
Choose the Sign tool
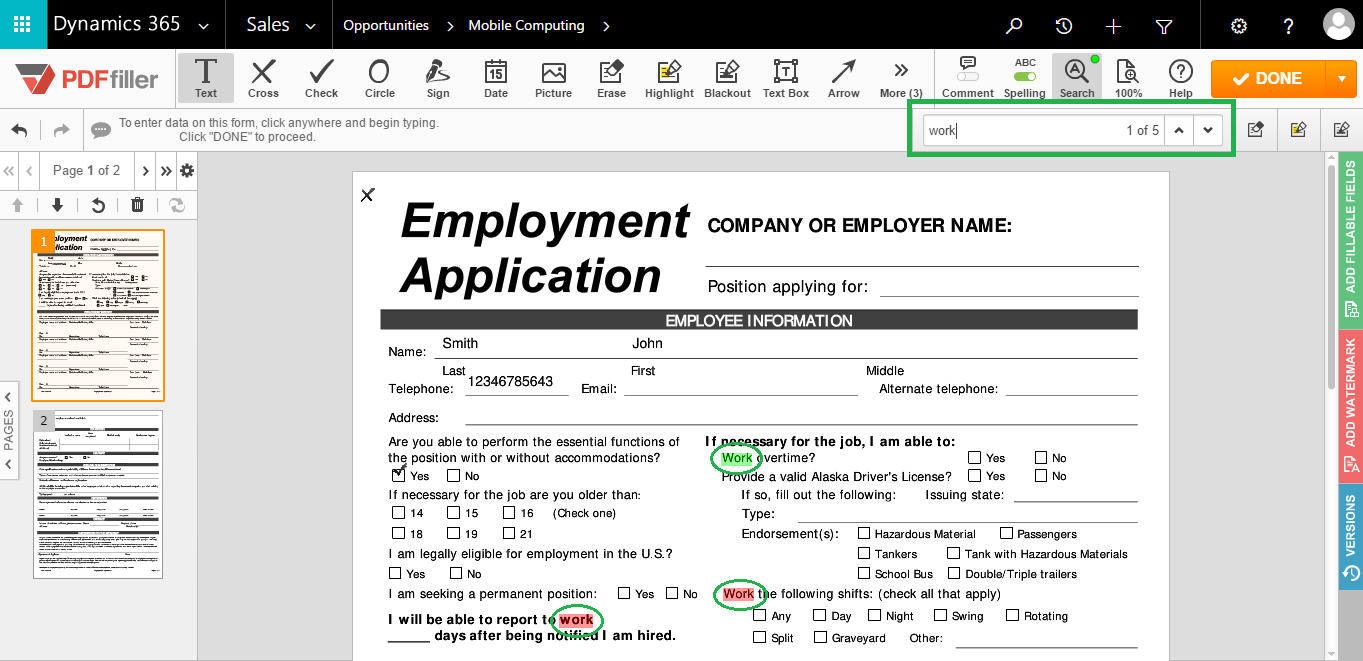coord(437,78)
